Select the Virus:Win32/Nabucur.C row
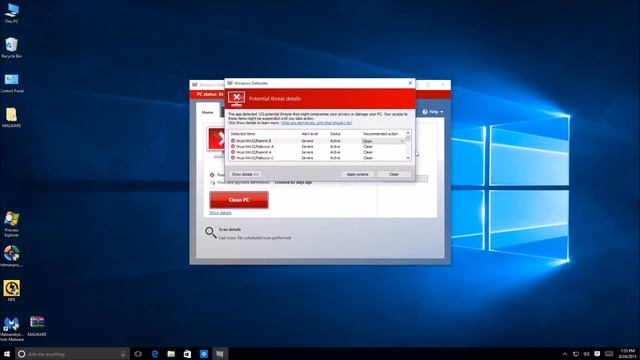Image resolution: width=640 pixels, height=360 pixels. pyautogui.click(x=318, y=158)
